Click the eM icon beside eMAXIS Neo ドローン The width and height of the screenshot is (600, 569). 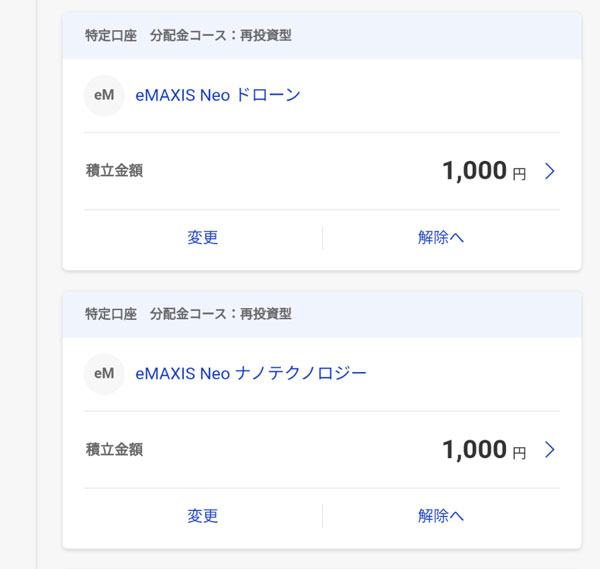coord(104,96)
